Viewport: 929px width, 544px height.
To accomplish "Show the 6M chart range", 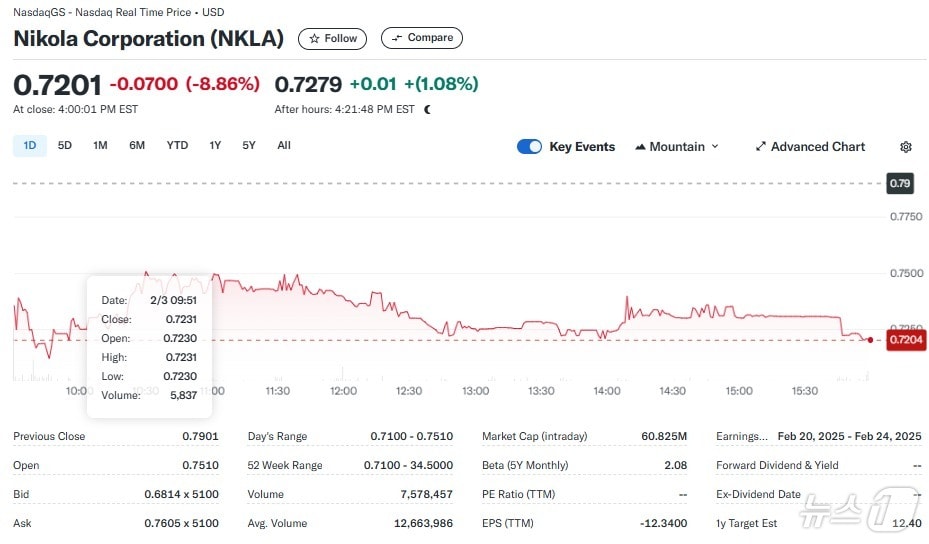I will [137, 145].
